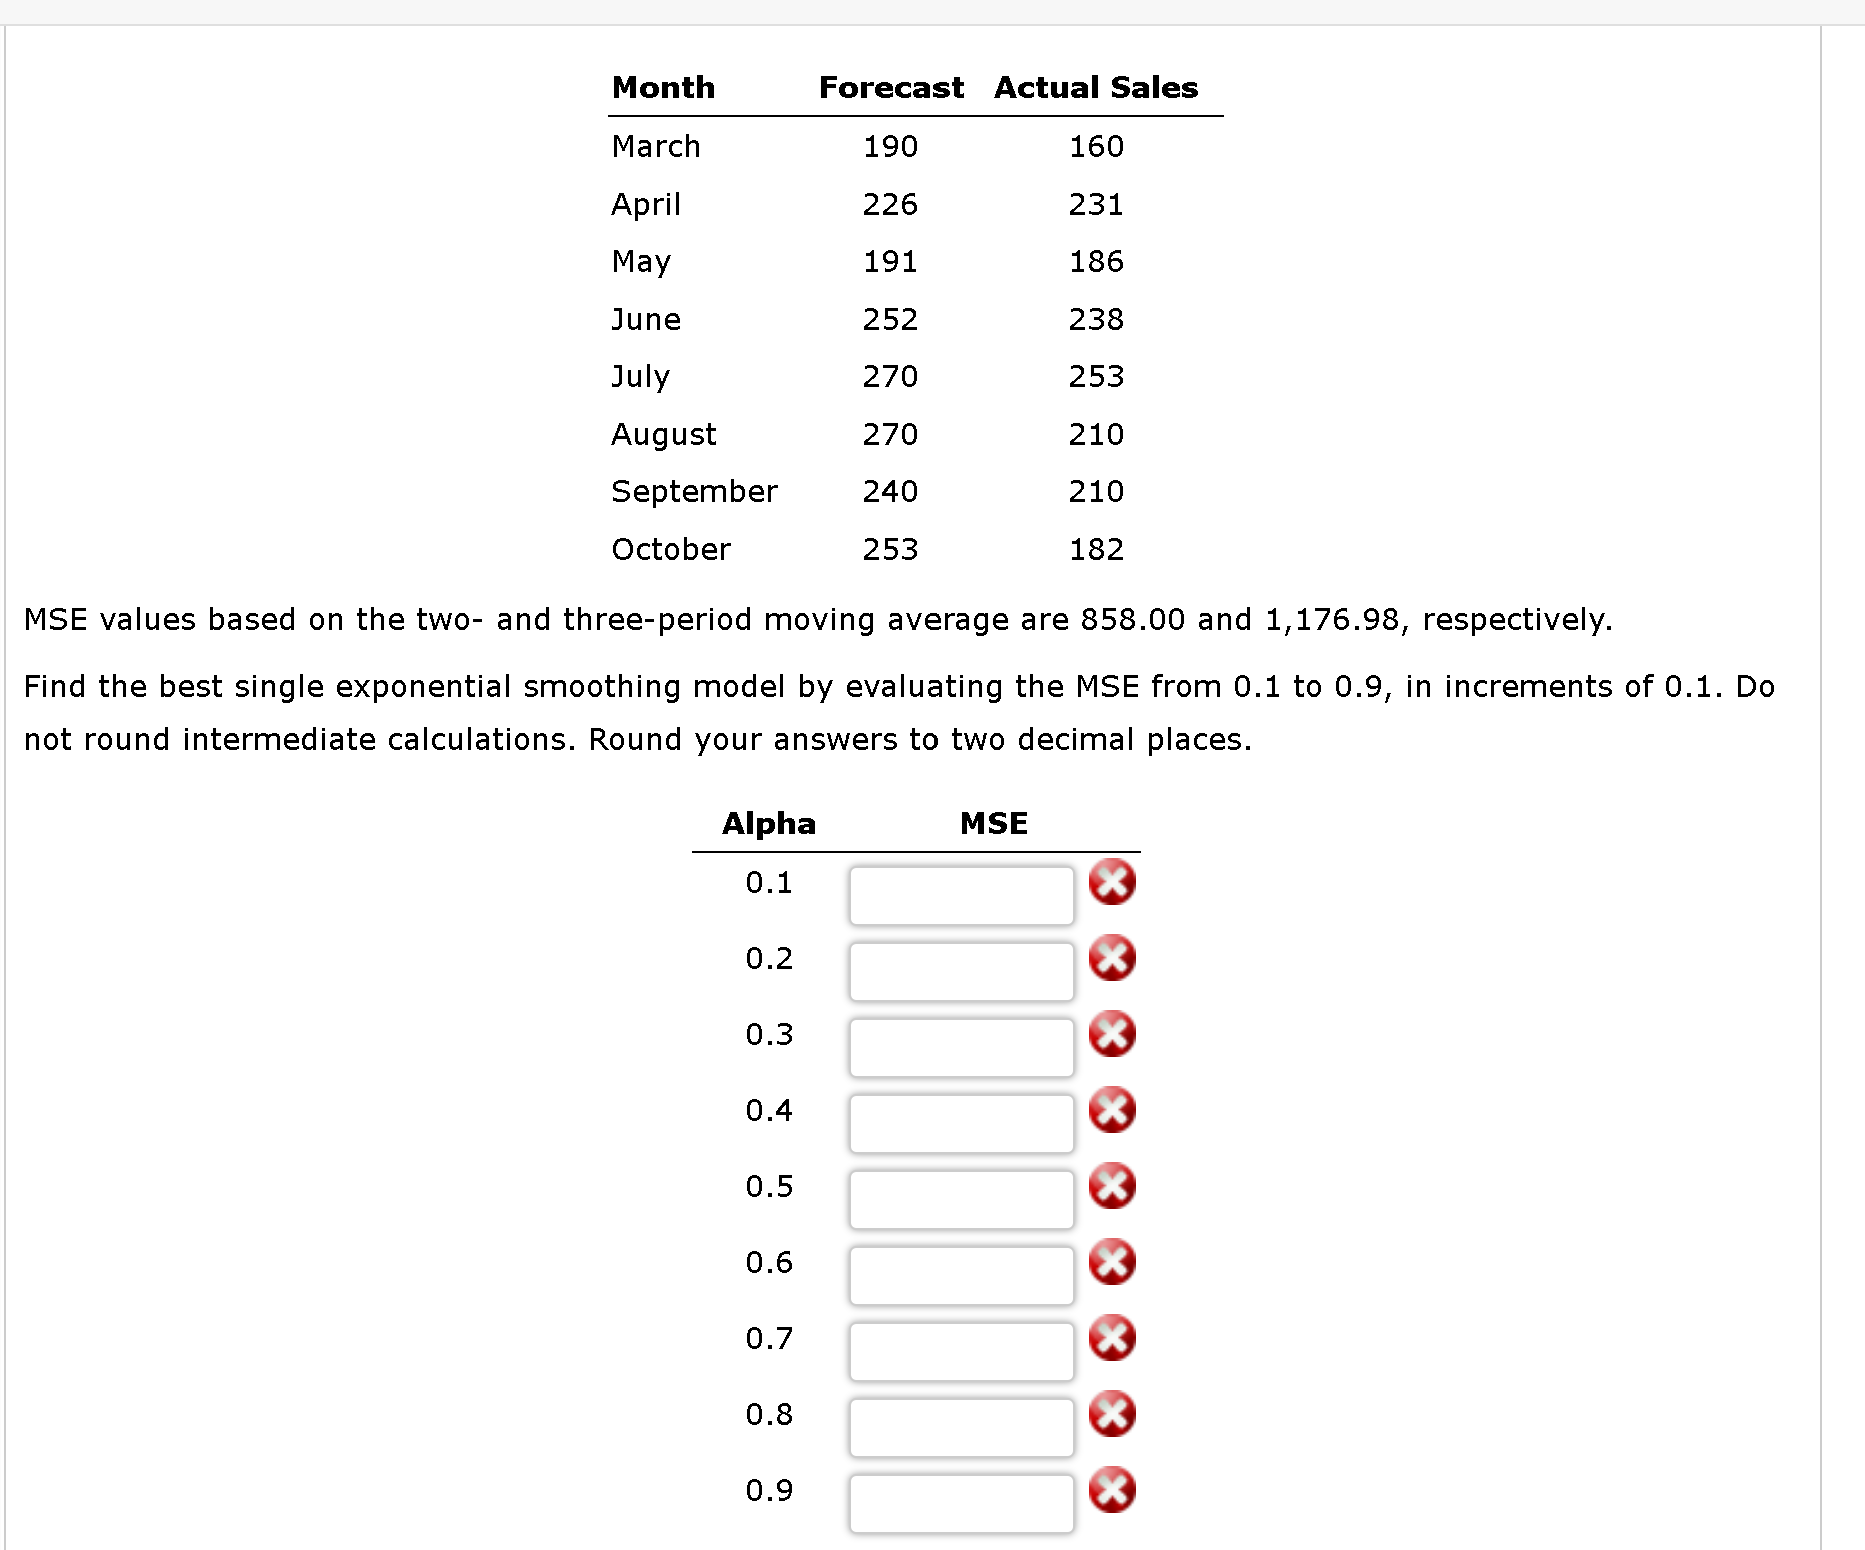This screenshot has height=1550, width=1865.
Task: Click the MSE answer field for alpha 0.6
Action: (x=961, y=1275)
